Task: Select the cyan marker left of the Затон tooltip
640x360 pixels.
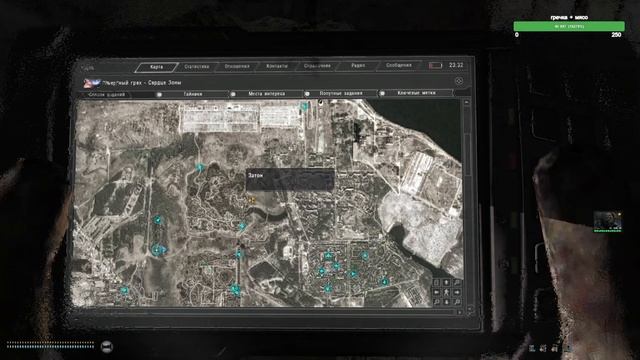Action: pyautogui.click(x=200, y=167)
